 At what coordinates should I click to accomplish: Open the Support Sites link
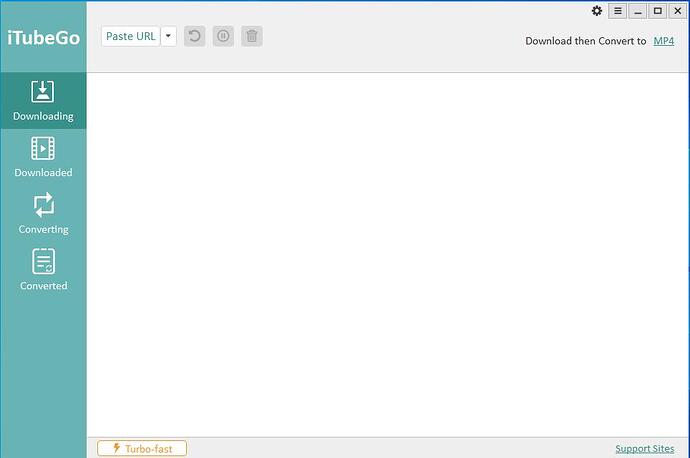coord(645,449)
